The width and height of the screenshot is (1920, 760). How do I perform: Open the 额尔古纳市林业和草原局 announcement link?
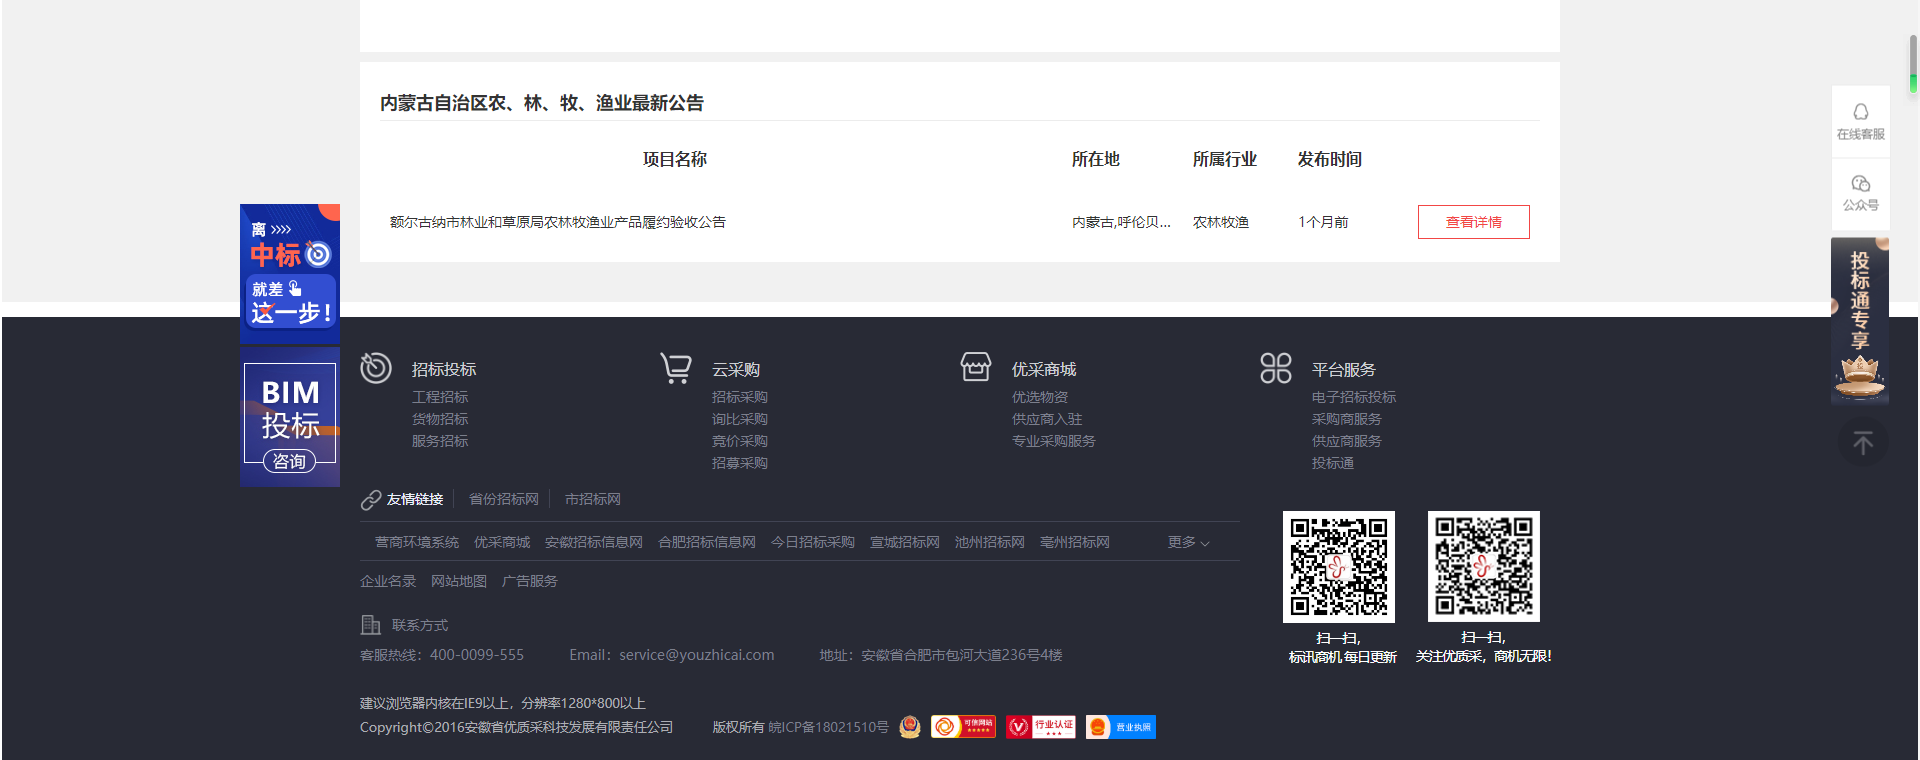(x=557, y=222)
